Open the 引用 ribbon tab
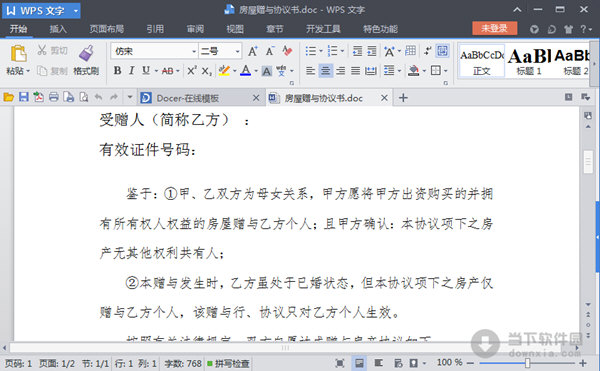The width and height of the screenshot is (600, 371). (155, 29)
